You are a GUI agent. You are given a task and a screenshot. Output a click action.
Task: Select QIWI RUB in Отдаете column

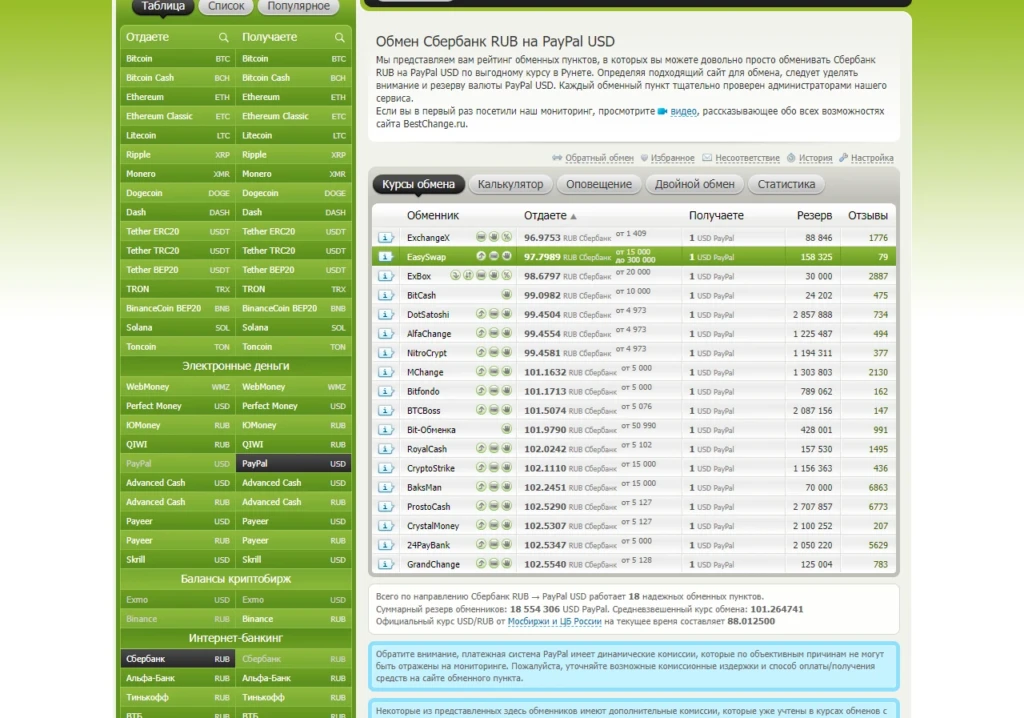[178, 444]
